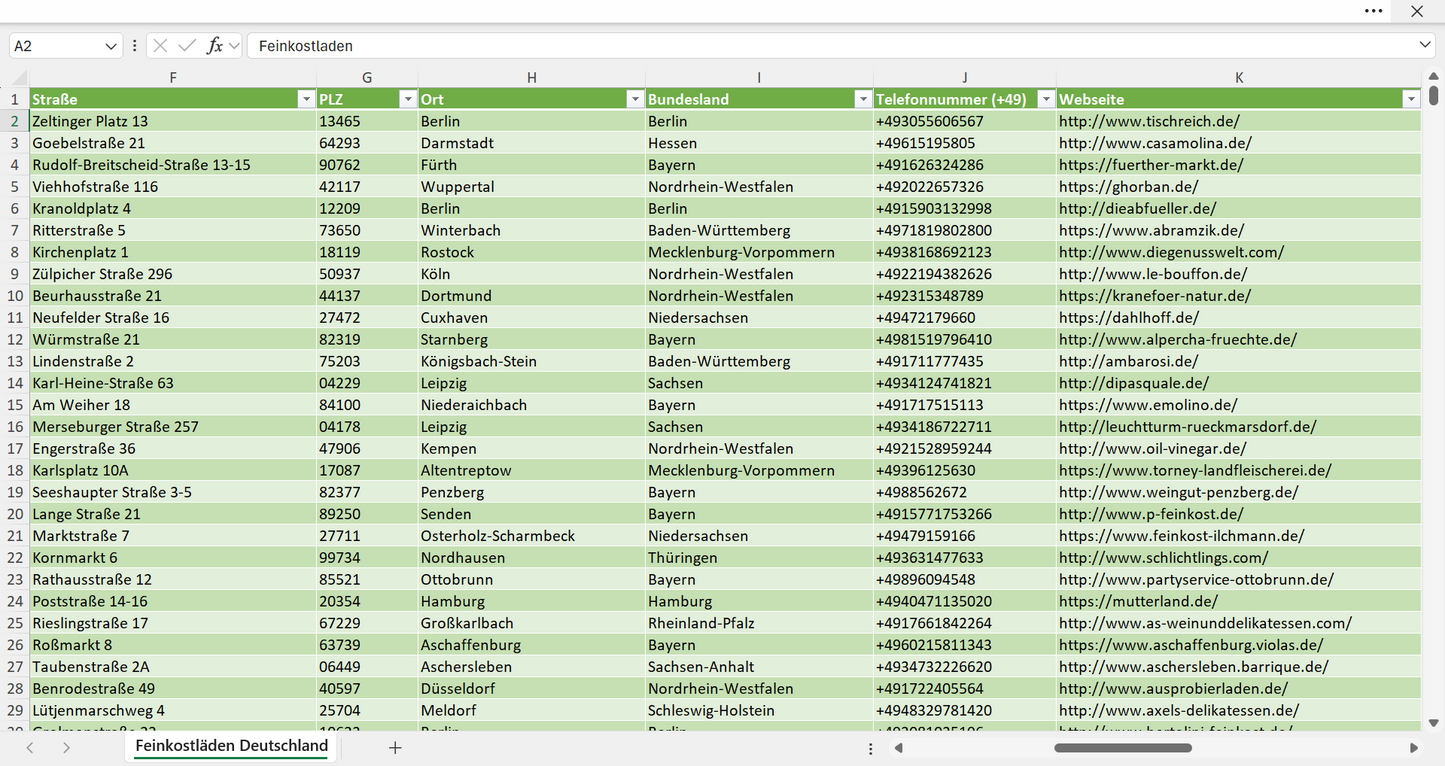Select the Feinkostläden Deutschland sheet tab

point(232,746)
